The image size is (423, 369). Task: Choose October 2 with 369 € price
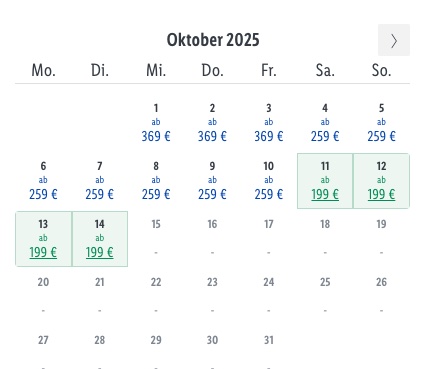point(212,122)
